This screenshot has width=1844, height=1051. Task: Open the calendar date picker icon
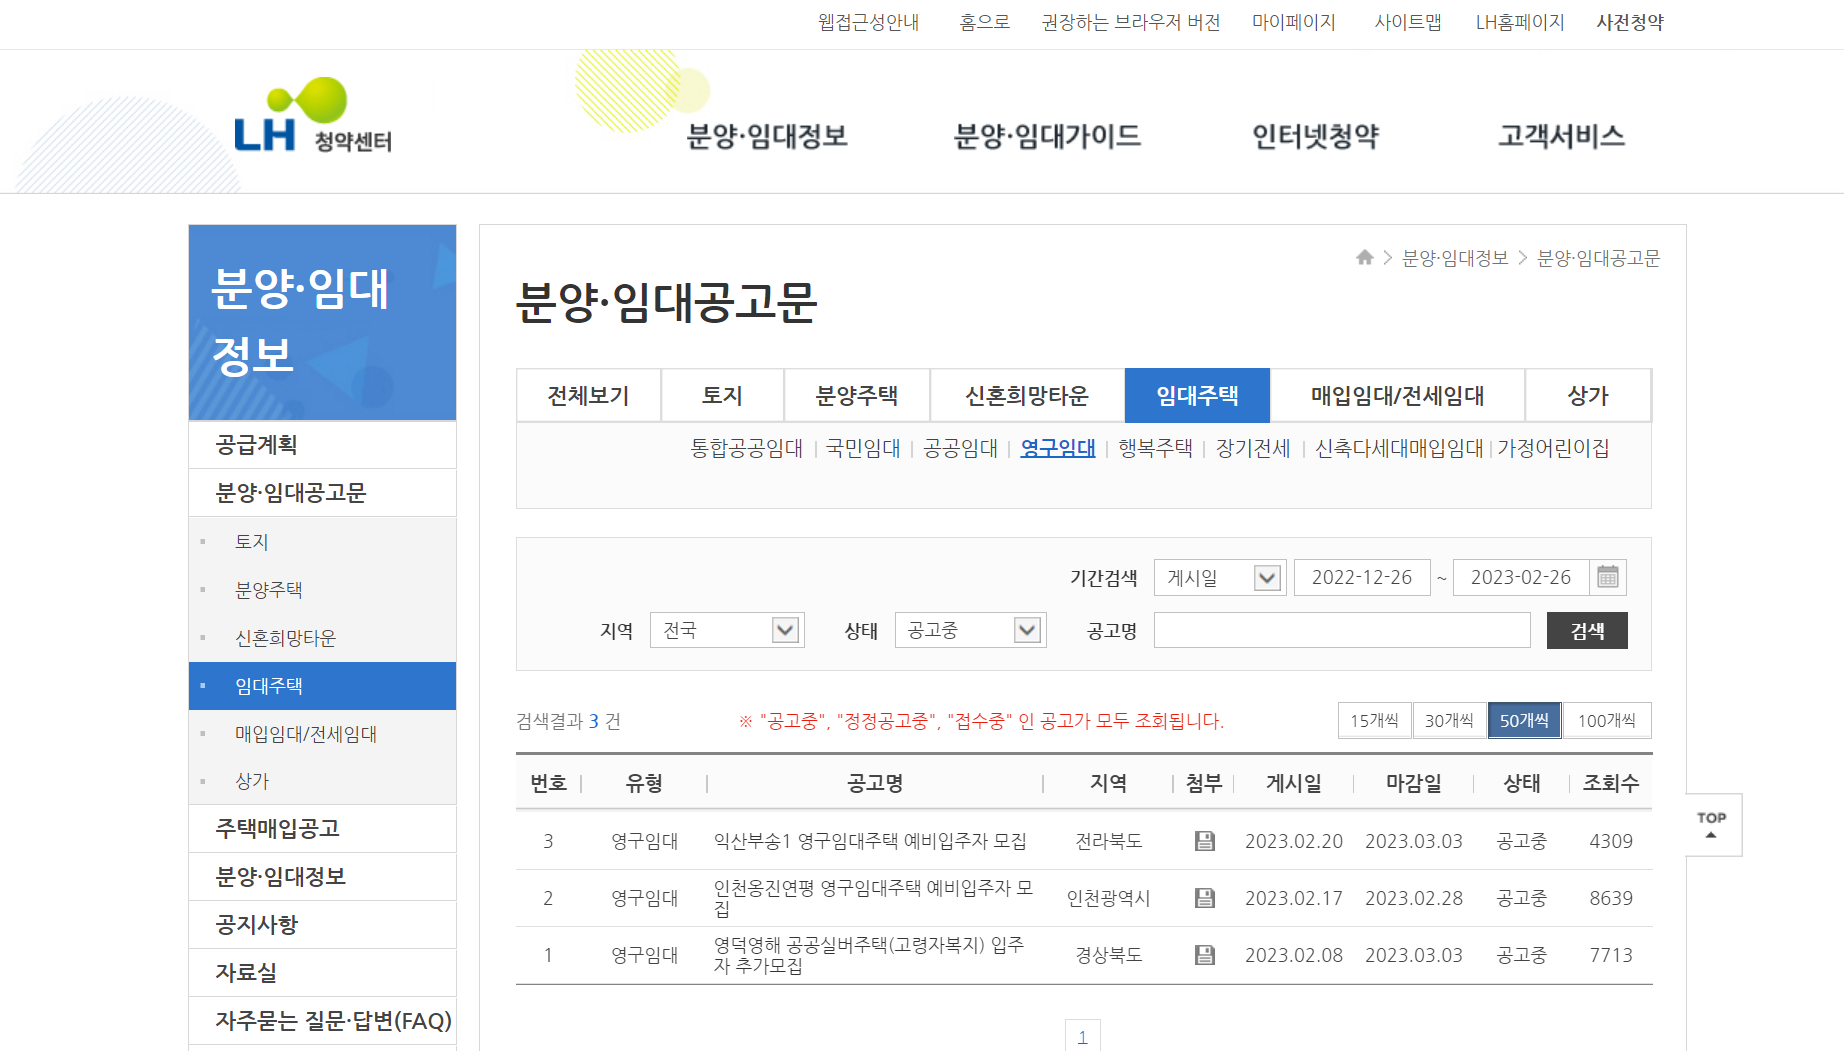click(x=1608, y=577)
